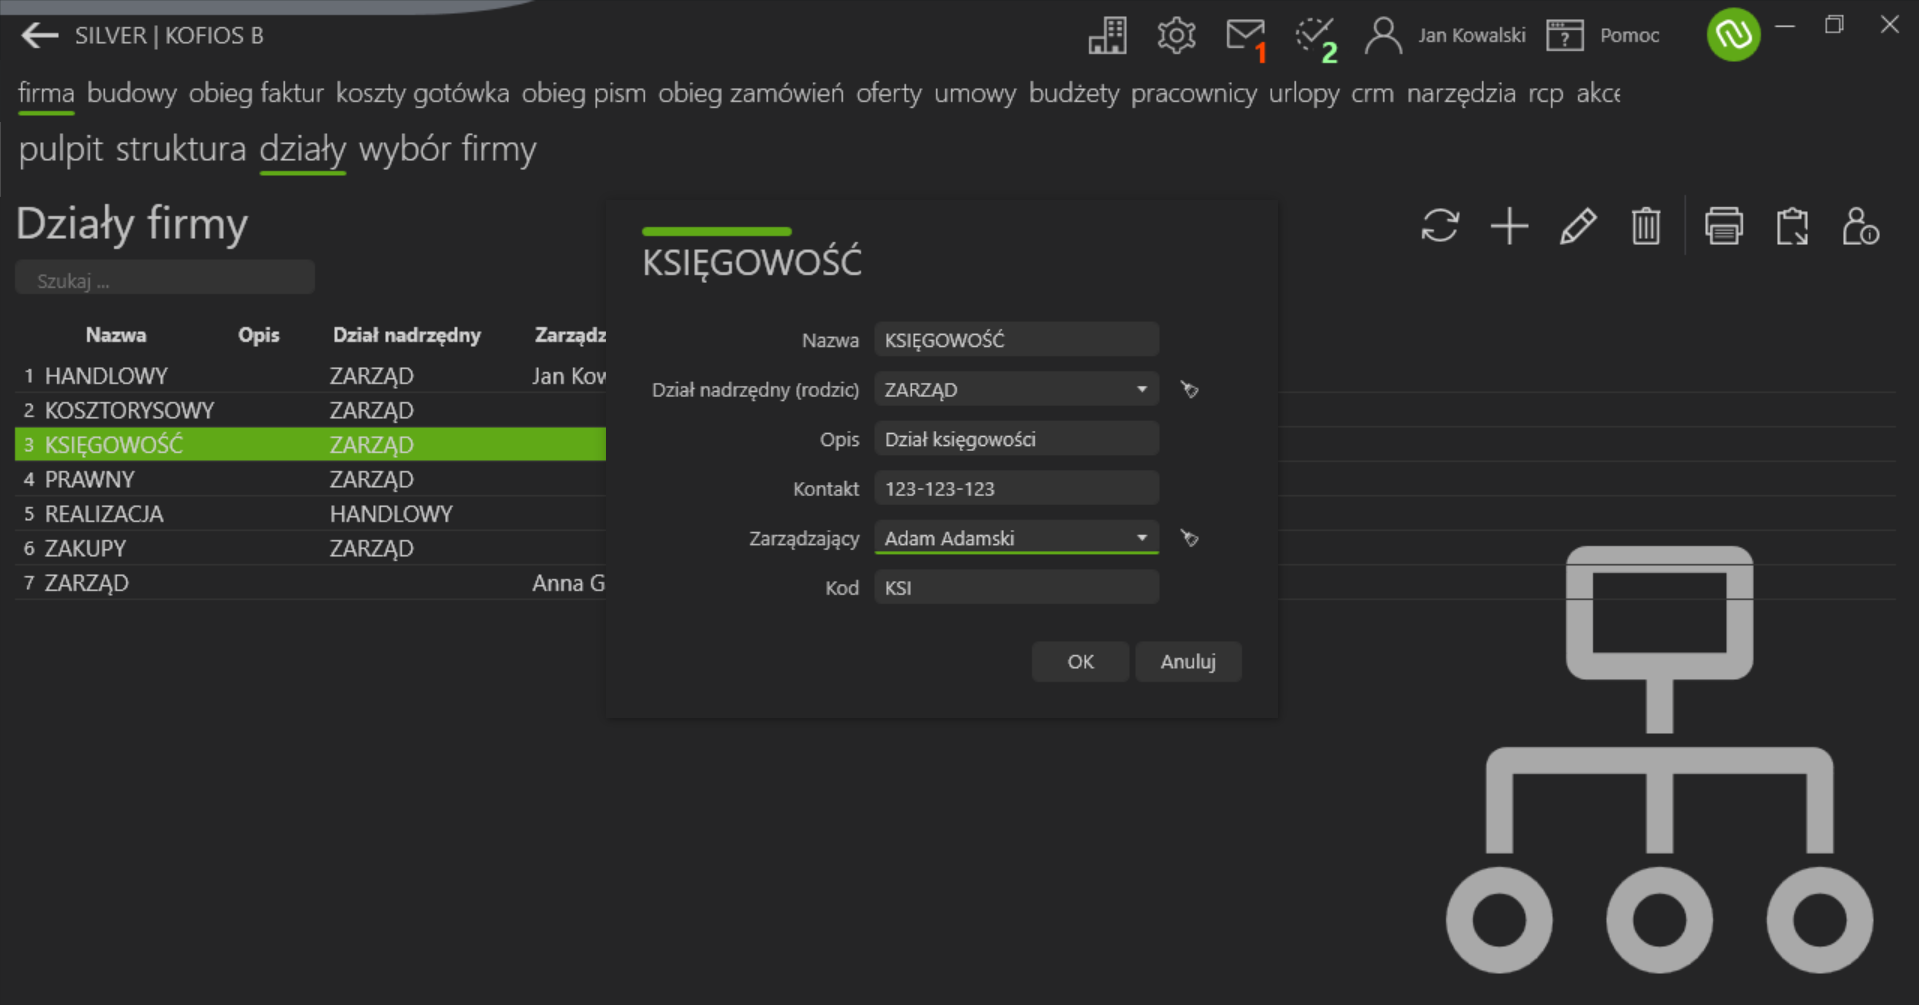Switch to the działy tab
Viewport: 1919px width, 1005px height.
[x=302, y=149]
